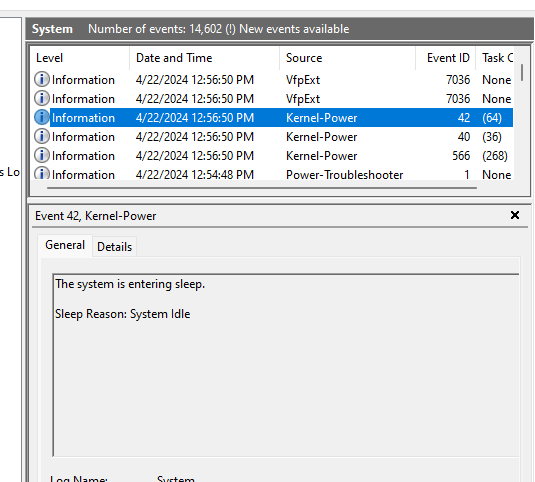The height and width of the screenshot is (482, 535).
Task: Click the event list vertical scrollbar thumb
Action: [522, 72]
